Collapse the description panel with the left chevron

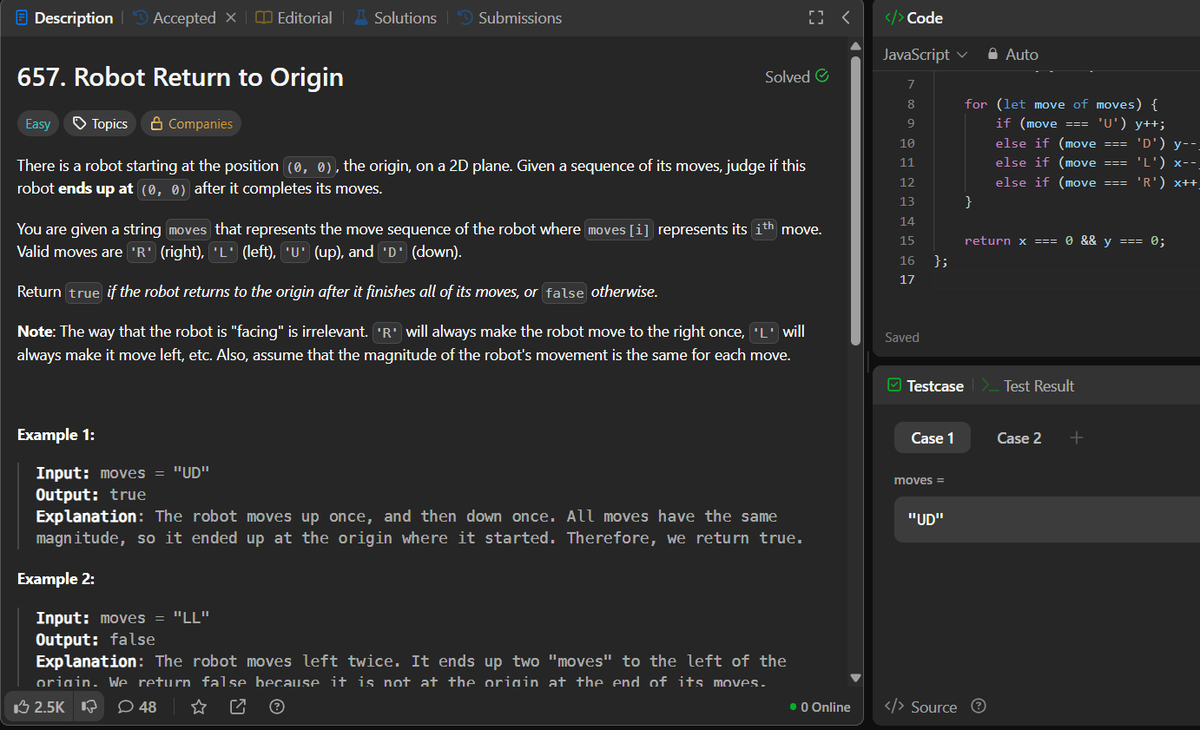coord(846,18)
